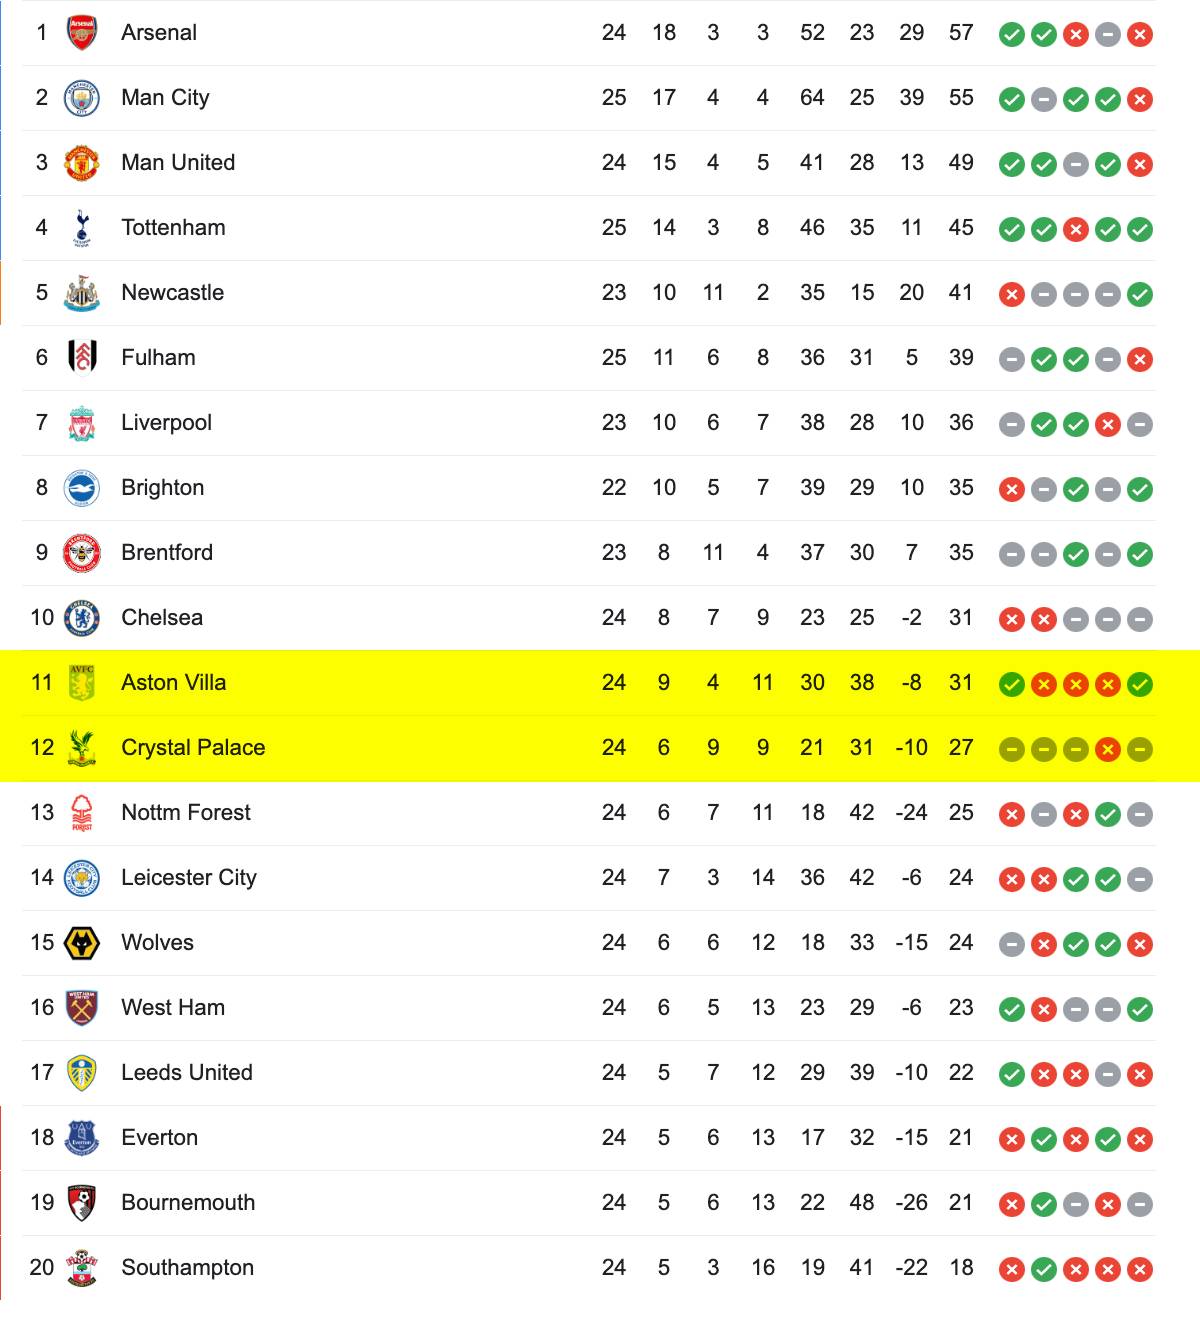Screen dimensions: 1200x1332
Task: Click the Man City club crest
Action: click(x=82, y=98)
